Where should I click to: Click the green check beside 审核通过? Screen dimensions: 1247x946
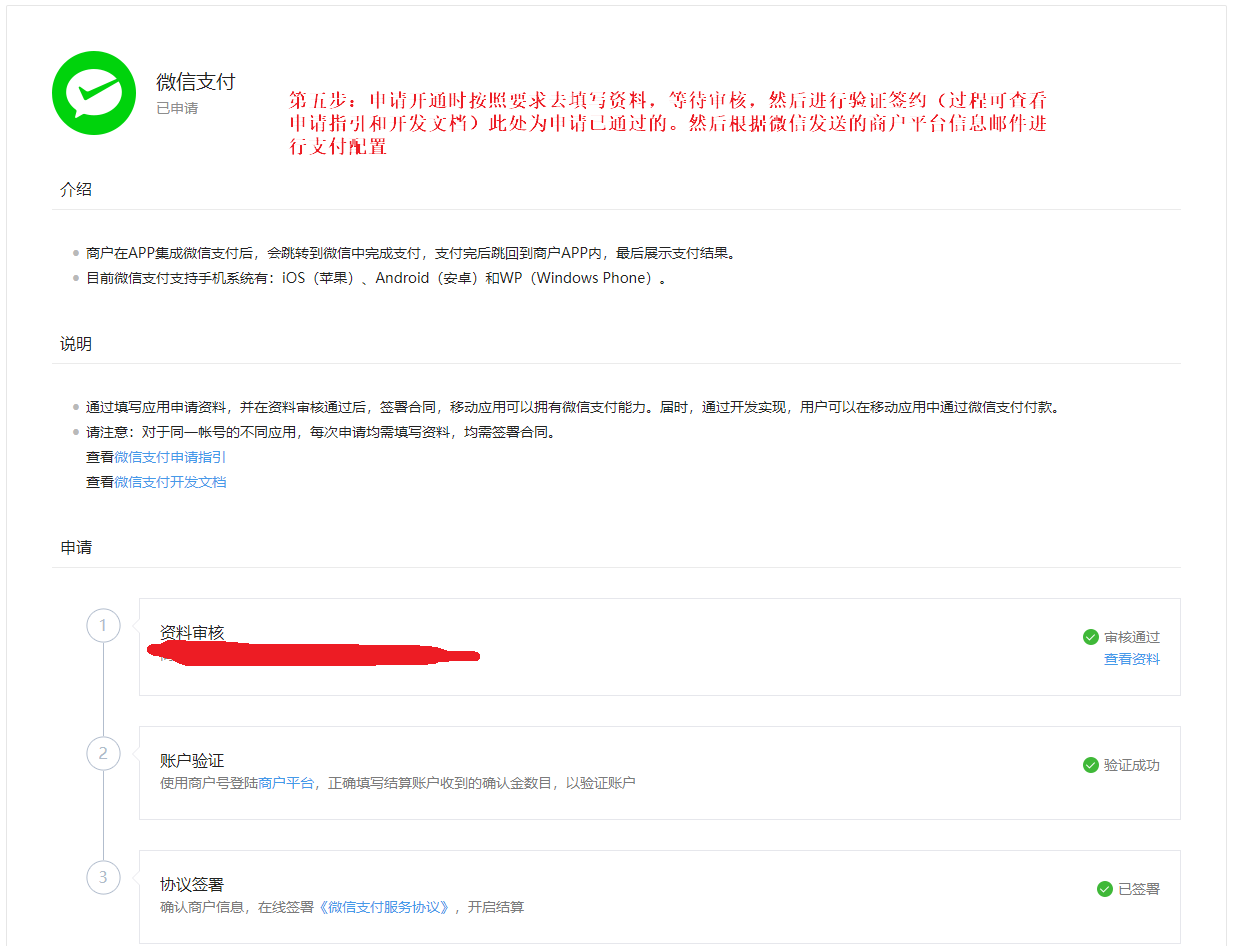pos(1091,637)
